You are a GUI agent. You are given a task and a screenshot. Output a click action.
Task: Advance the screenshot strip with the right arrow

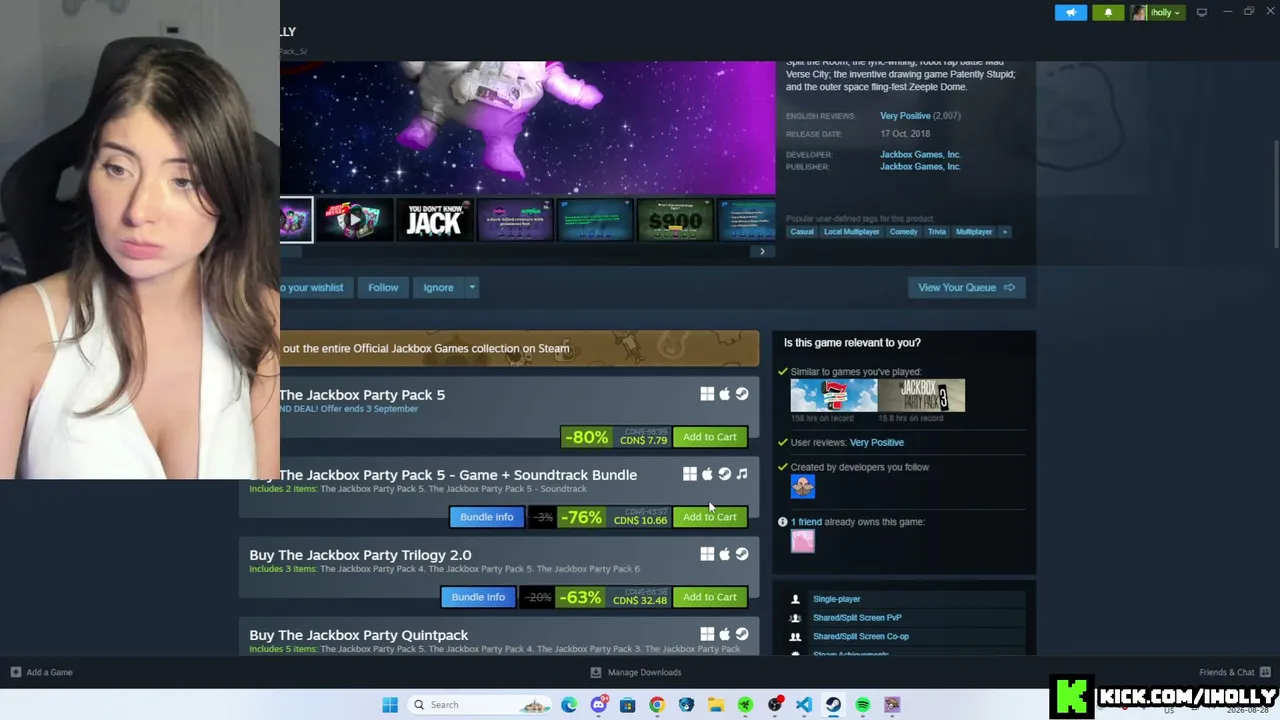(x=762, y=252)
